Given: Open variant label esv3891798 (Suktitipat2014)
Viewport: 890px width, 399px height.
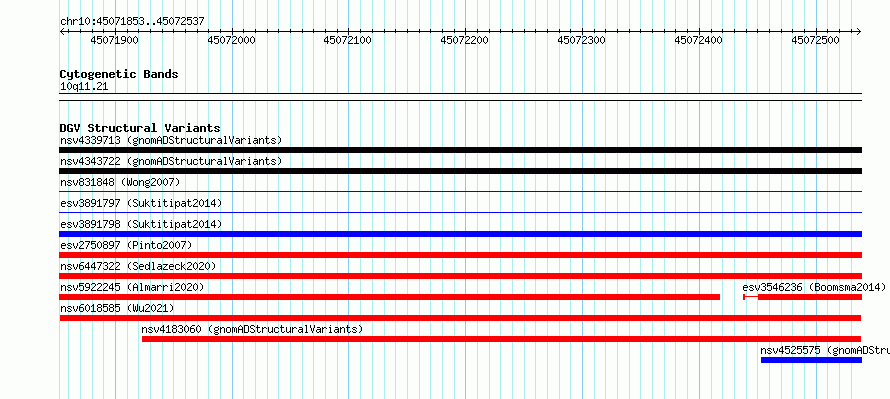Looking at the screenshot, I should tap(141, 224).
